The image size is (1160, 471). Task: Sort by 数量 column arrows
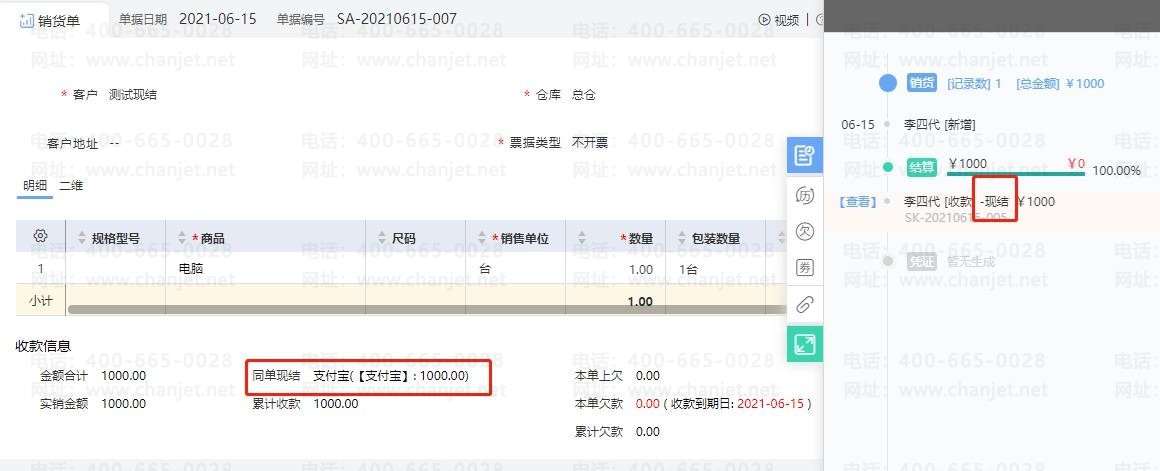(582, 238)
